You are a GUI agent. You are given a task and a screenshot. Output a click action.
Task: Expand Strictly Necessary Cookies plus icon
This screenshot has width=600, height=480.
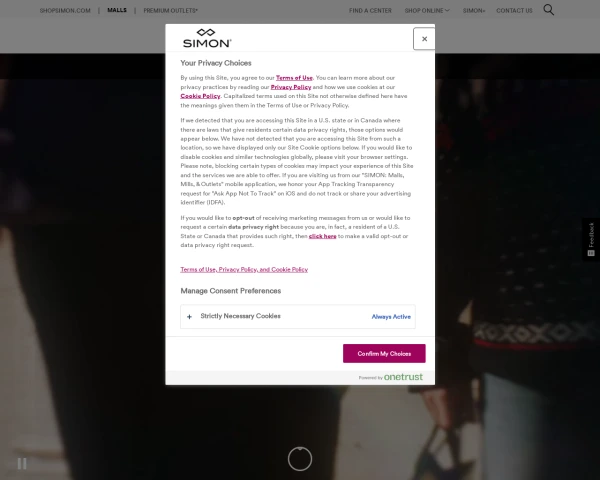point(189,317)
